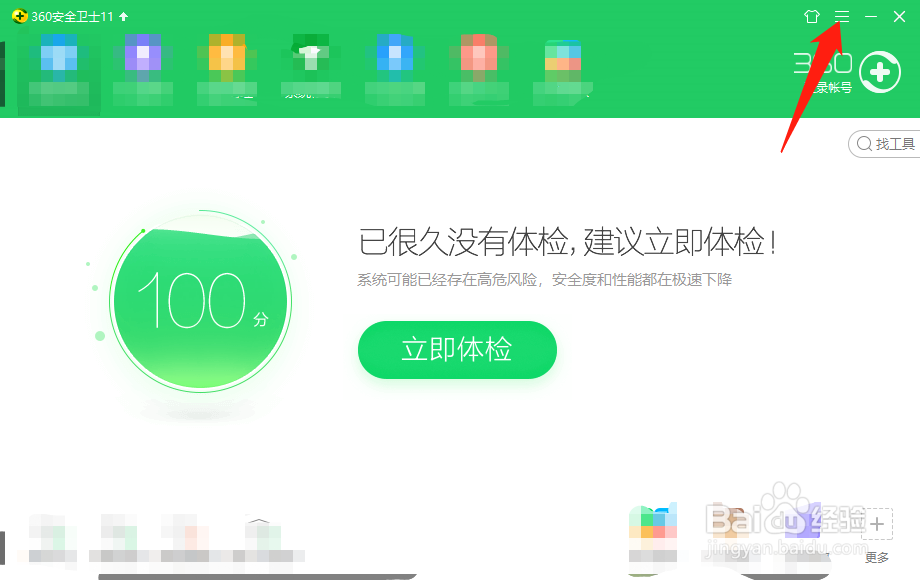Open the hamburger main menu icon

coord(841,16)
